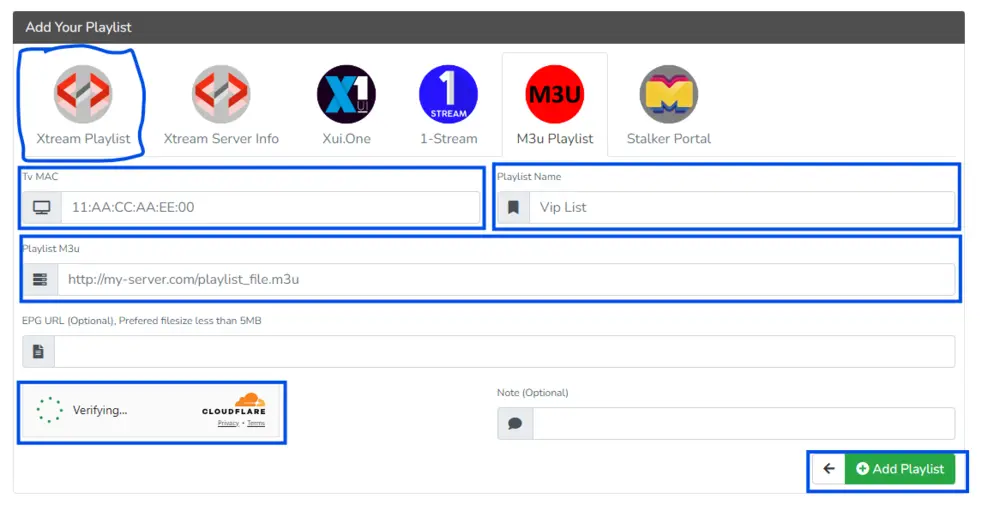The height and width of the screenshot is (505, 1000).
Task: Click into the Playlist M3u URL field
Action: (505, 280)
